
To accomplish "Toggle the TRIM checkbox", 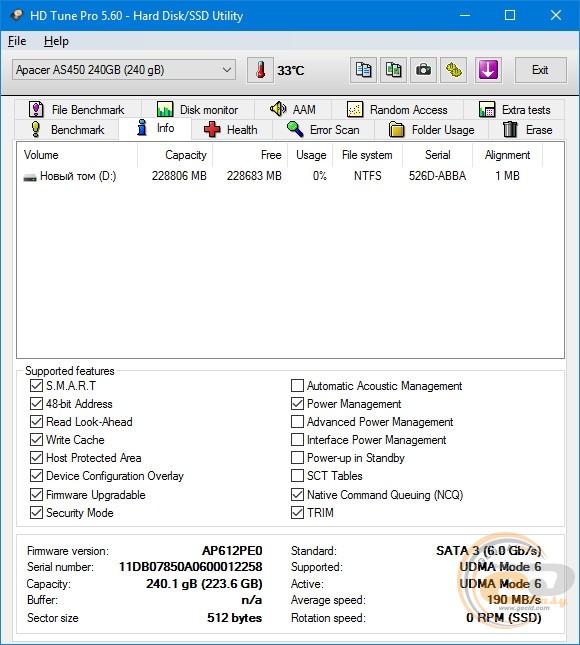I will [297, 513].
